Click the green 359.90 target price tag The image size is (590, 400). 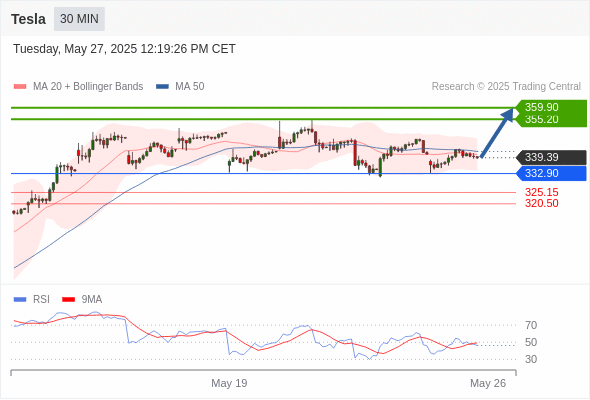click(x=552, y=107)
